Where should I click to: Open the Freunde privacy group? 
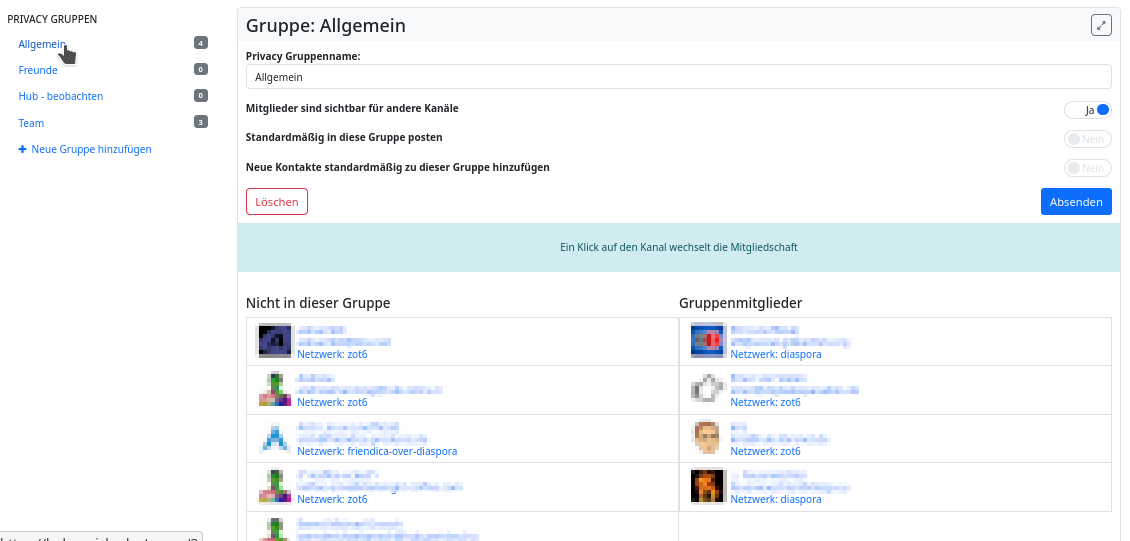tap(38, 70)
